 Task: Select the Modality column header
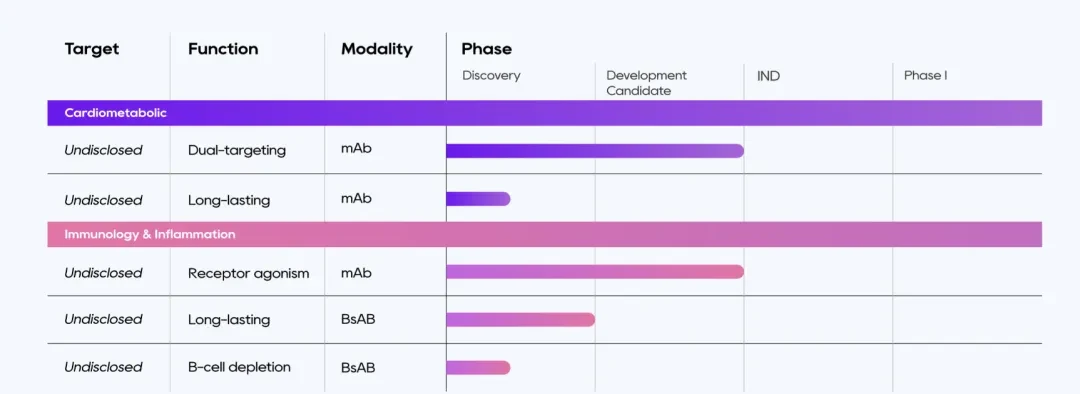click(377, 49)
